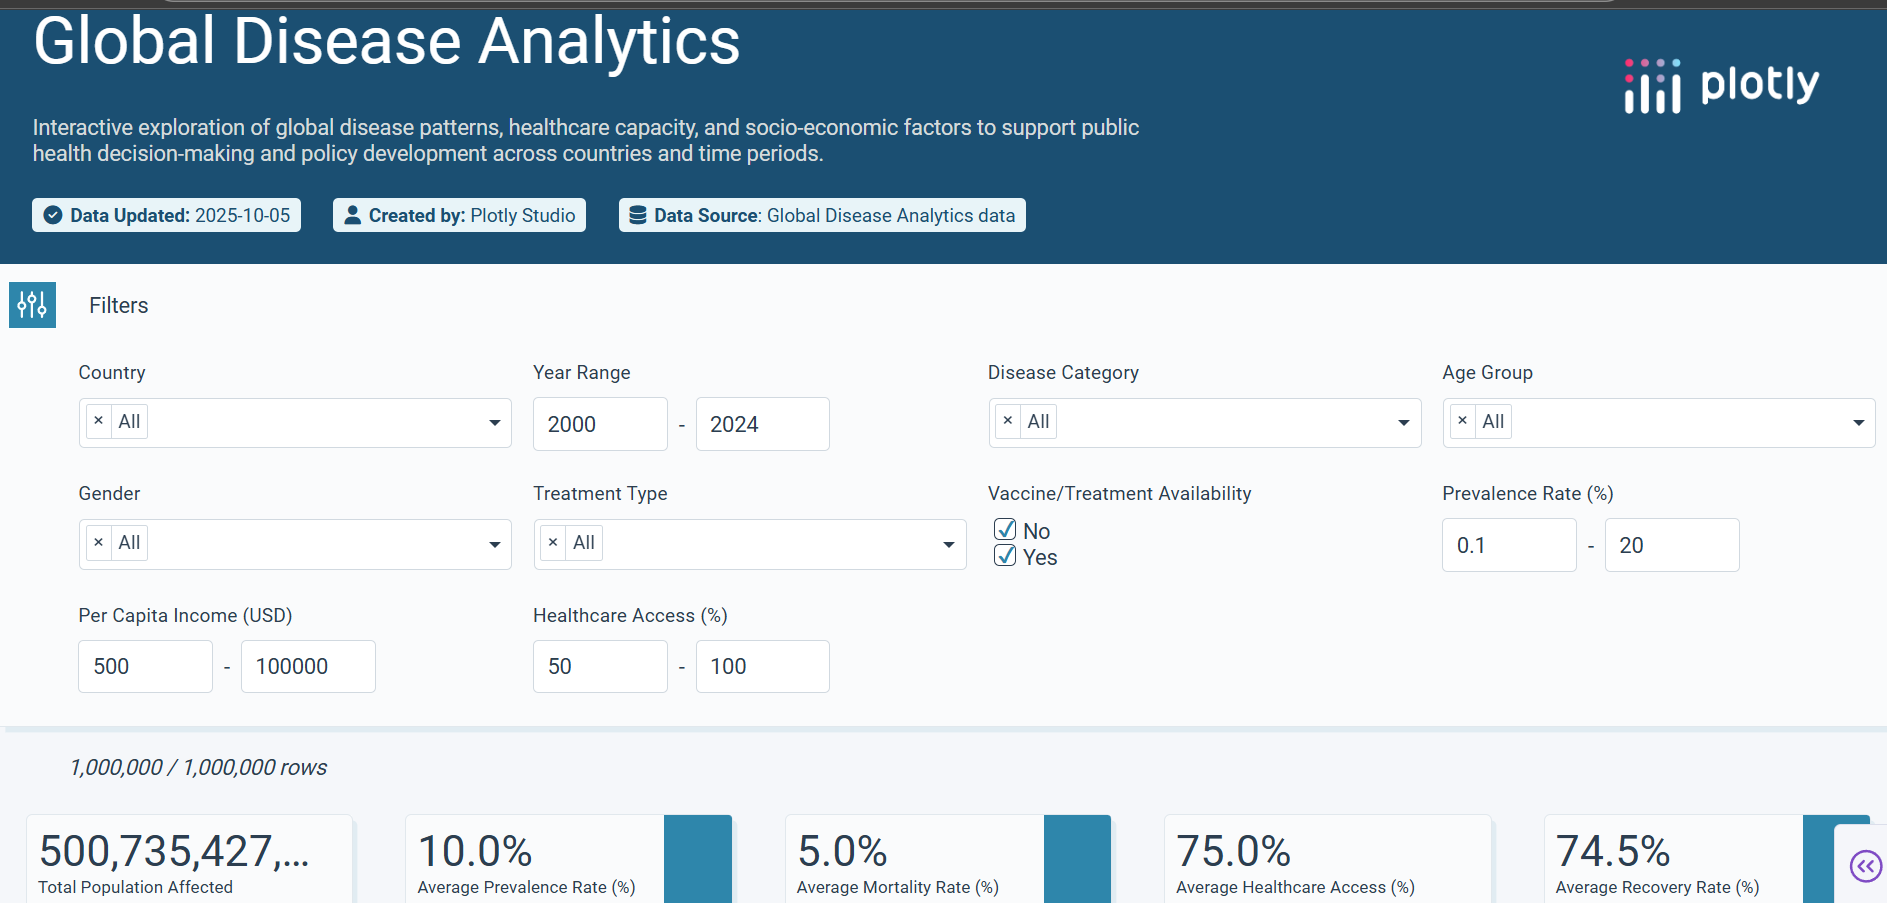Remove the Disease Category selection via × icon

(1007, 421)
